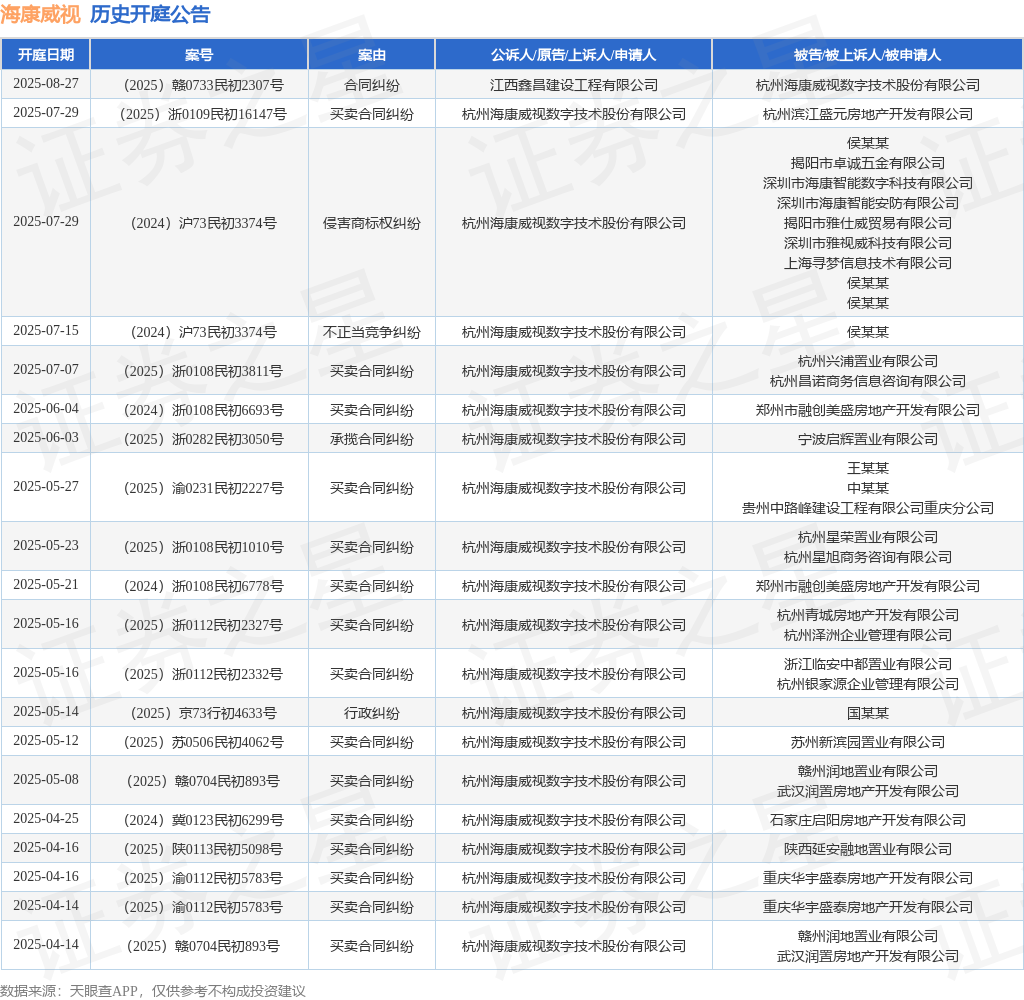Click case number (2025)渝0231民初2227号

199,489
